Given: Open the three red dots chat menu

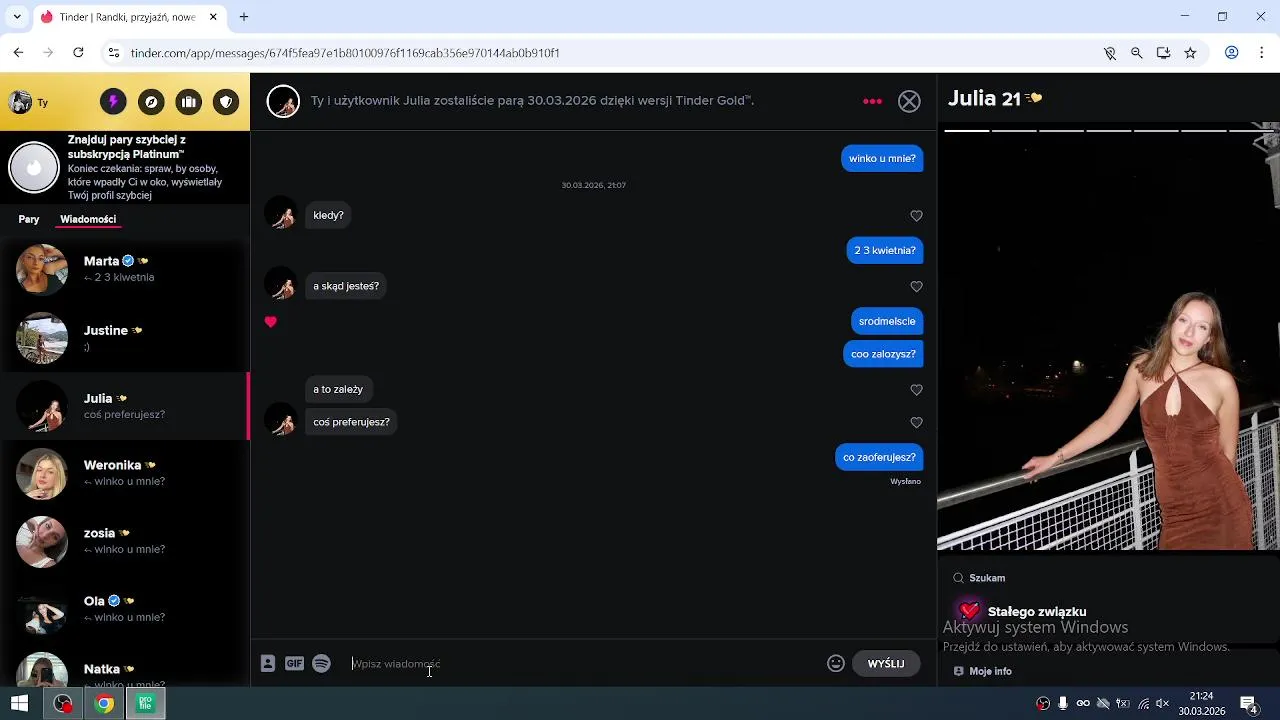Looking at the screenshot, I should click(x=872, y=101).
